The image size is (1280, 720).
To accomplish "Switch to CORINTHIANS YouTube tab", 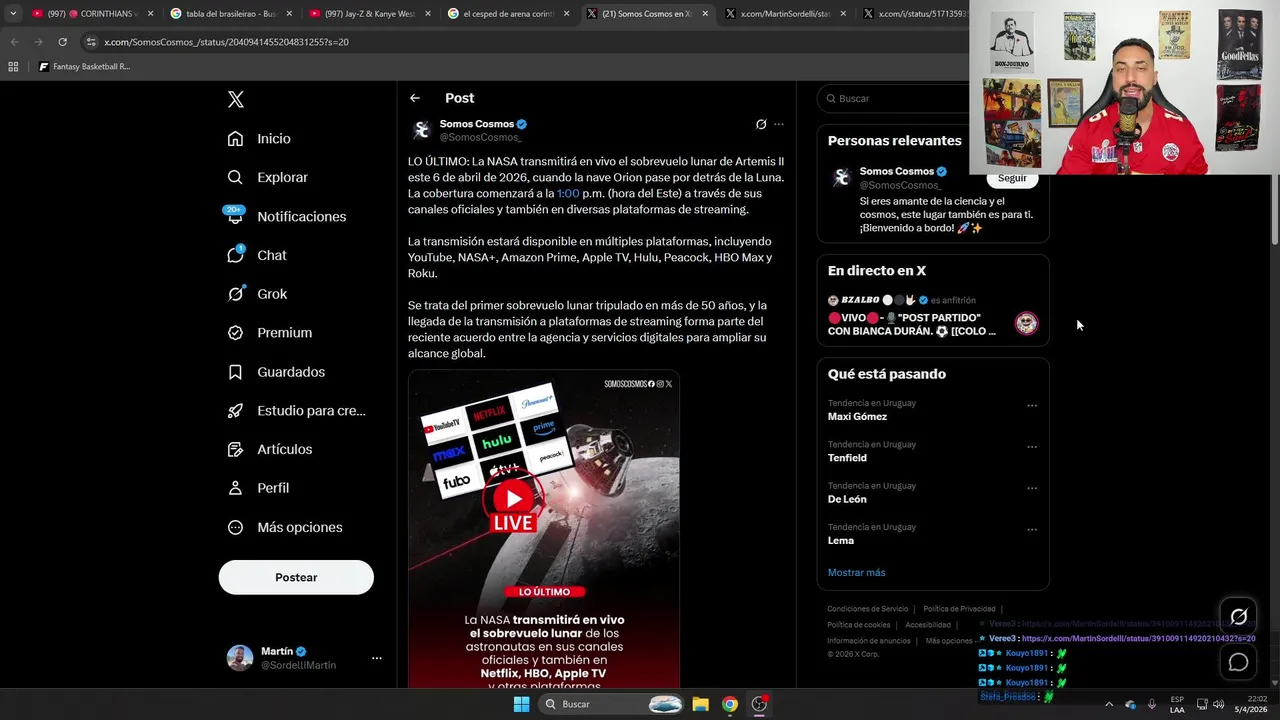I will [92, 14].
